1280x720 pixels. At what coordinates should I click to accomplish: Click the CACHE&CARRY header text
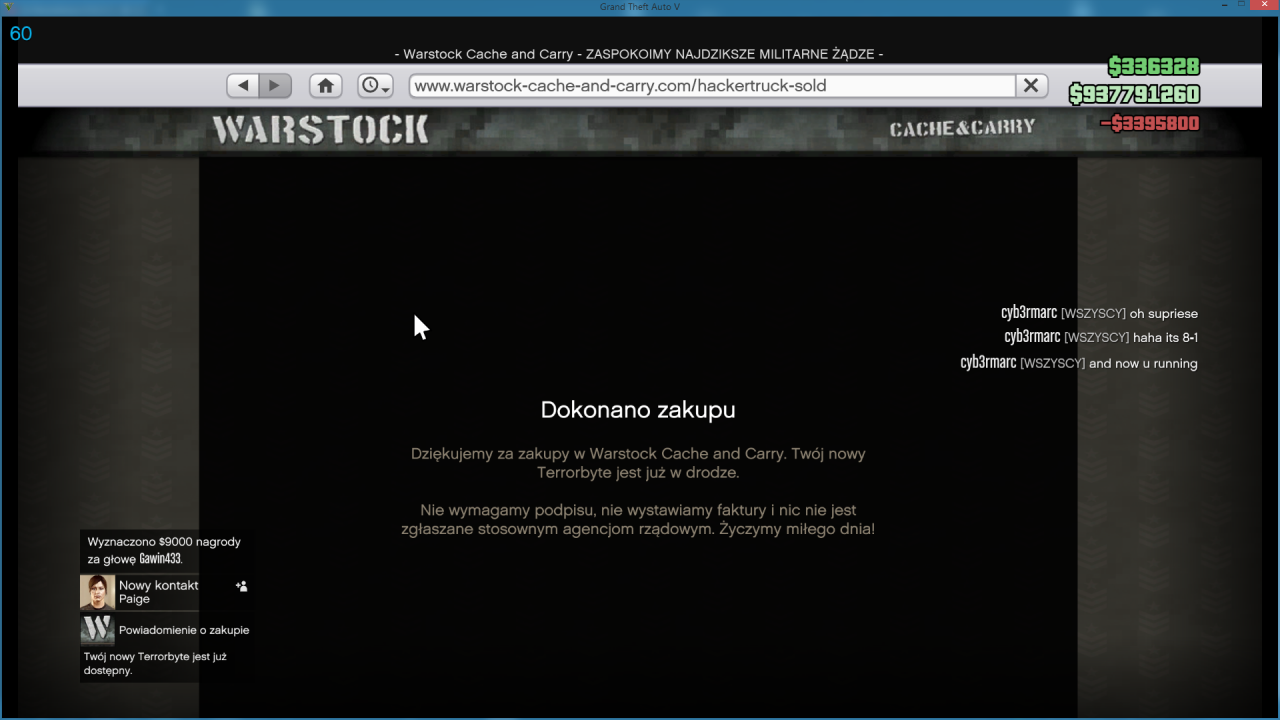962,128
